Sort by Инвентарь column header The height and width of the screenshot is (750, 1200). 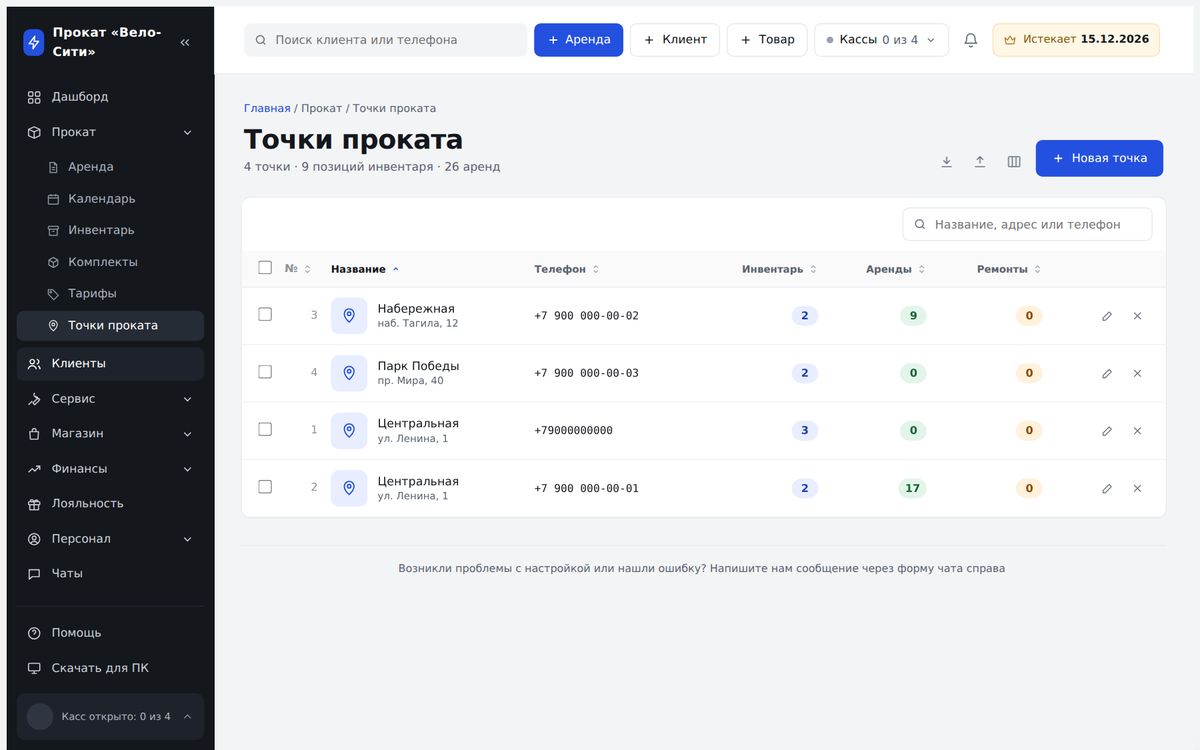[x=779, y=269]
